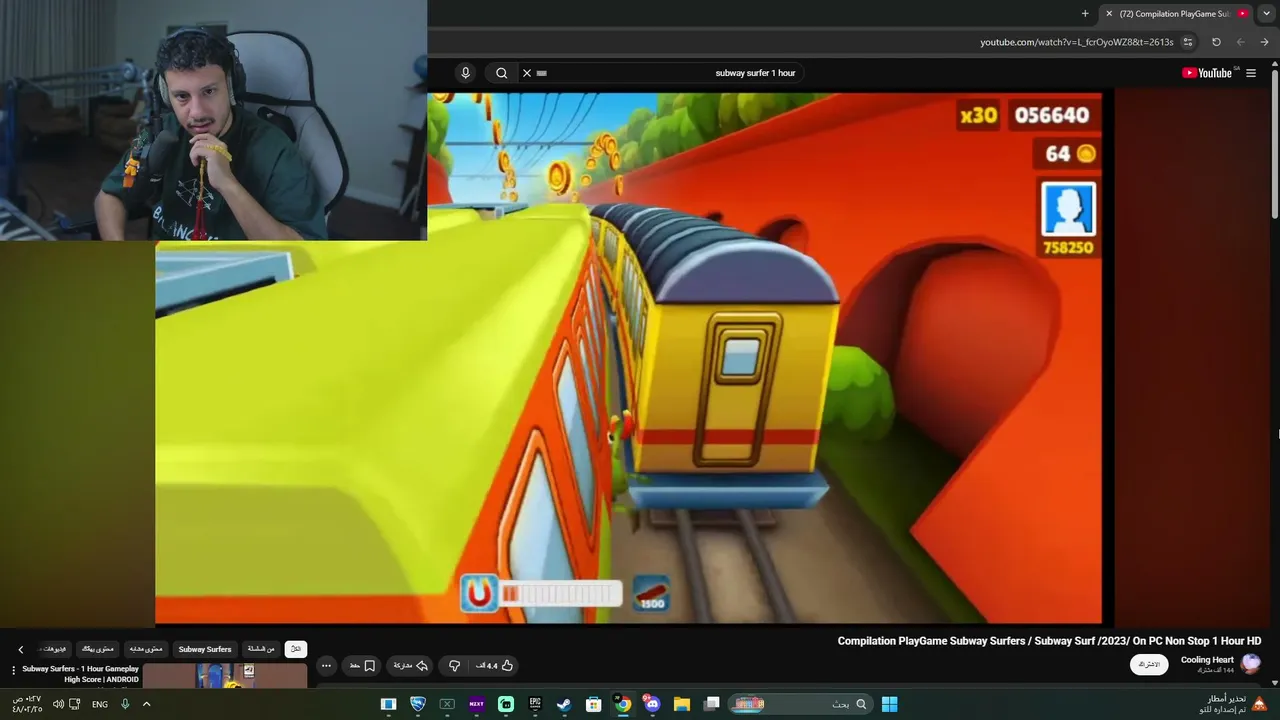The width and height of the screenshot is (1280, 720).
Task: Open the taskbar clock and date
Action: click(27, 704)
